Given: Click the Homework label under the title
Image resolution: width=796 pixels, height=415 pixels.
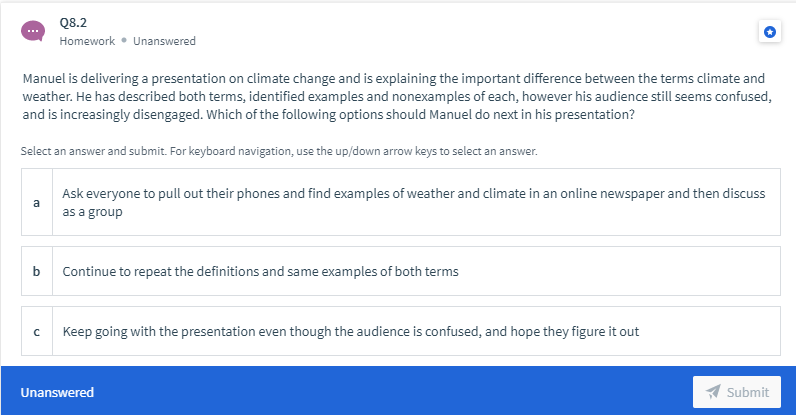Looking at the screenshot, I should pyautogui.click(x=87, y=41).
